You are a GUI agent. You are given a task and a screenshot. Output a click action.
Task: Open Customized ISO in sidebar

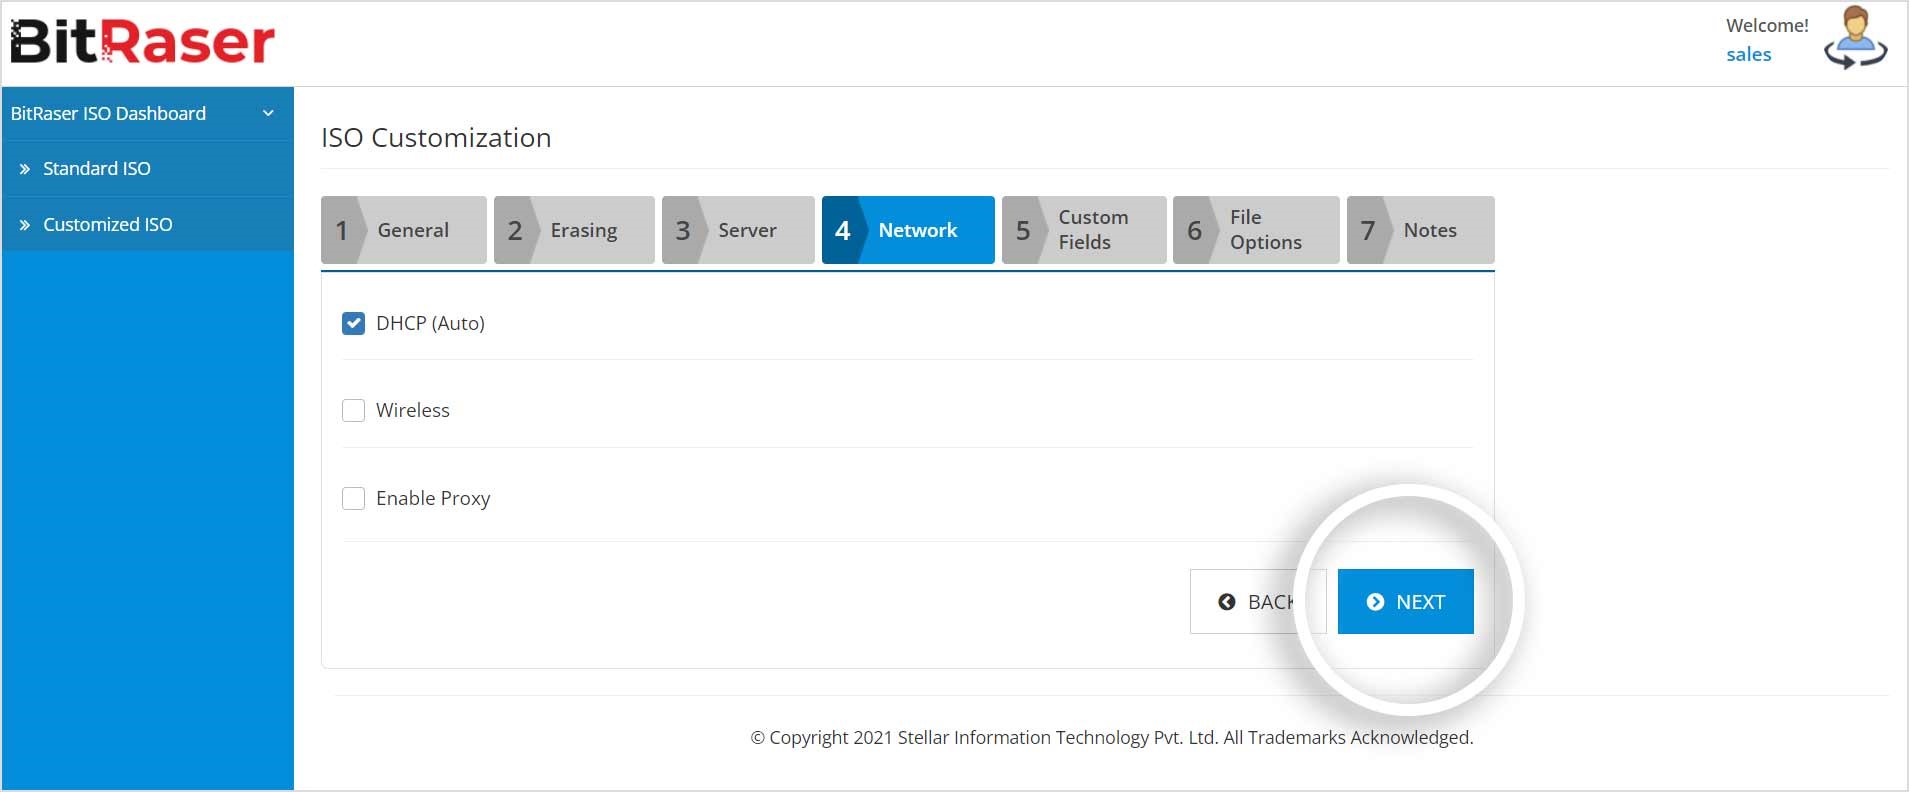point(148,224)
